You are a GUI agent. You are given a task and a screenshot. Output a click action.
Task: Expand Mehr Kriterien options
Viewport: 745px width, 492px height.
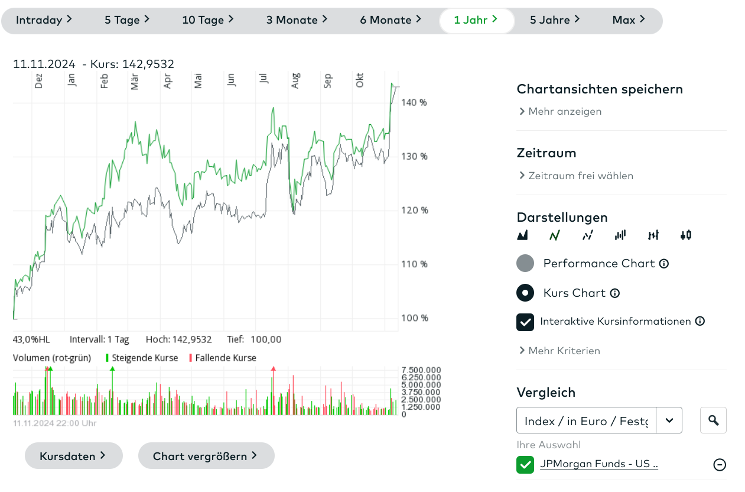pos(561,351)
